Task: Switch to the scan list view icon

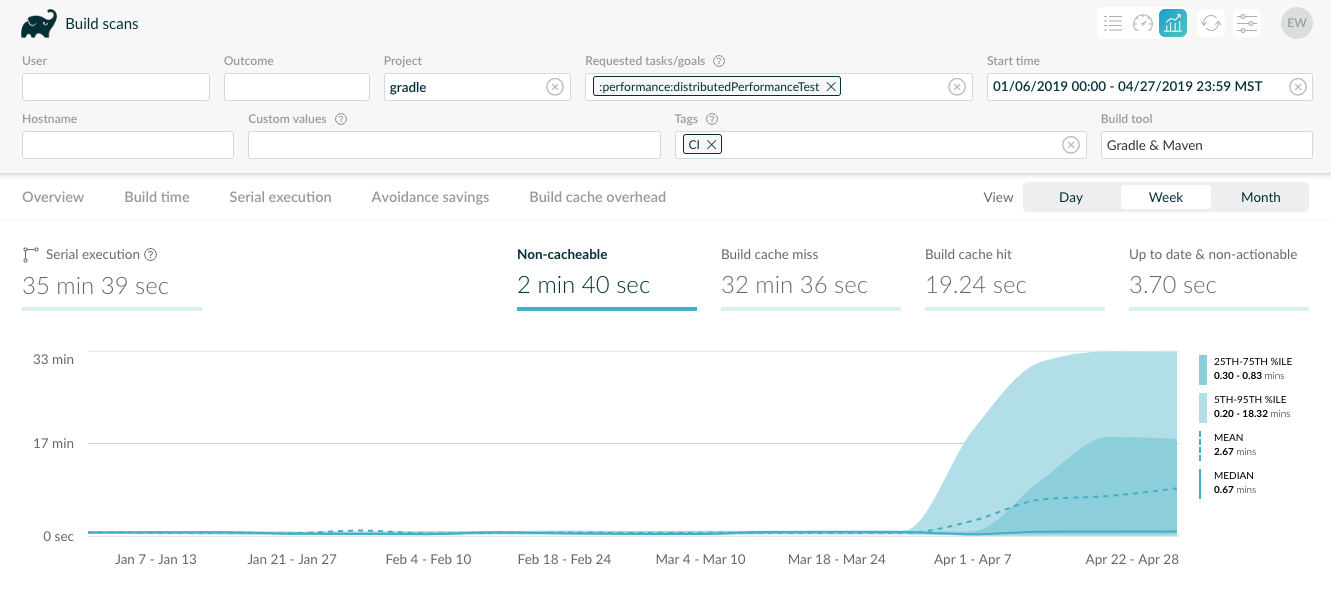Action: pyautogui.click(x=1112, y=23)
